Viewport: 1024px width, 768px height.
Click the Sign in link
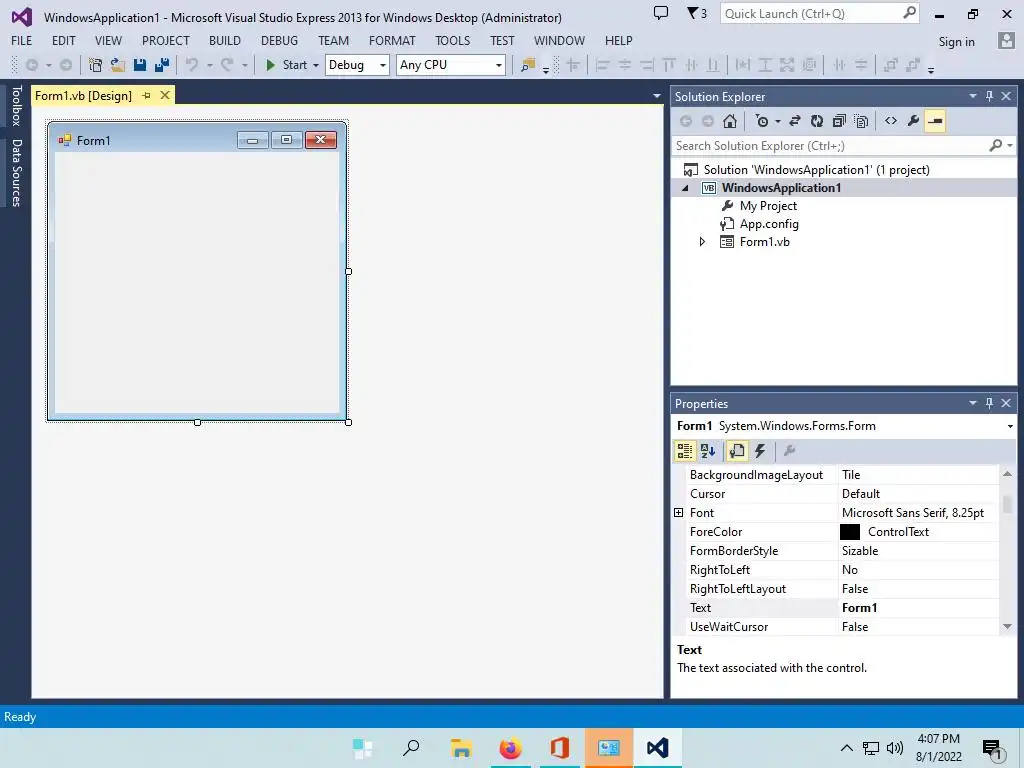[956, 41]
